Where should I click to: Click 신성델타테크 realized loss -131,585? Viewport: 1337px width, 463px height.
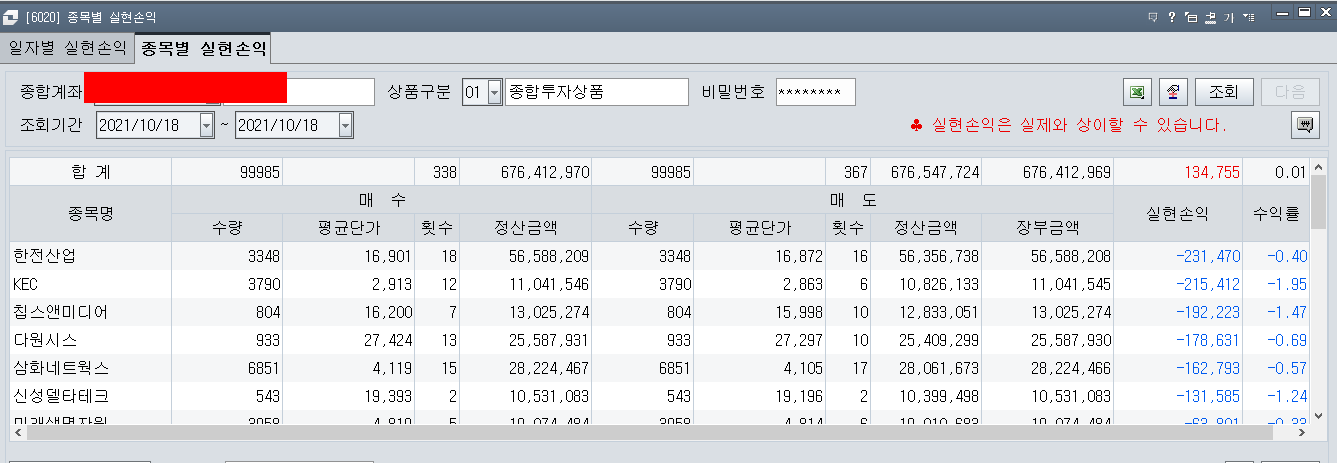point(1206,396)
